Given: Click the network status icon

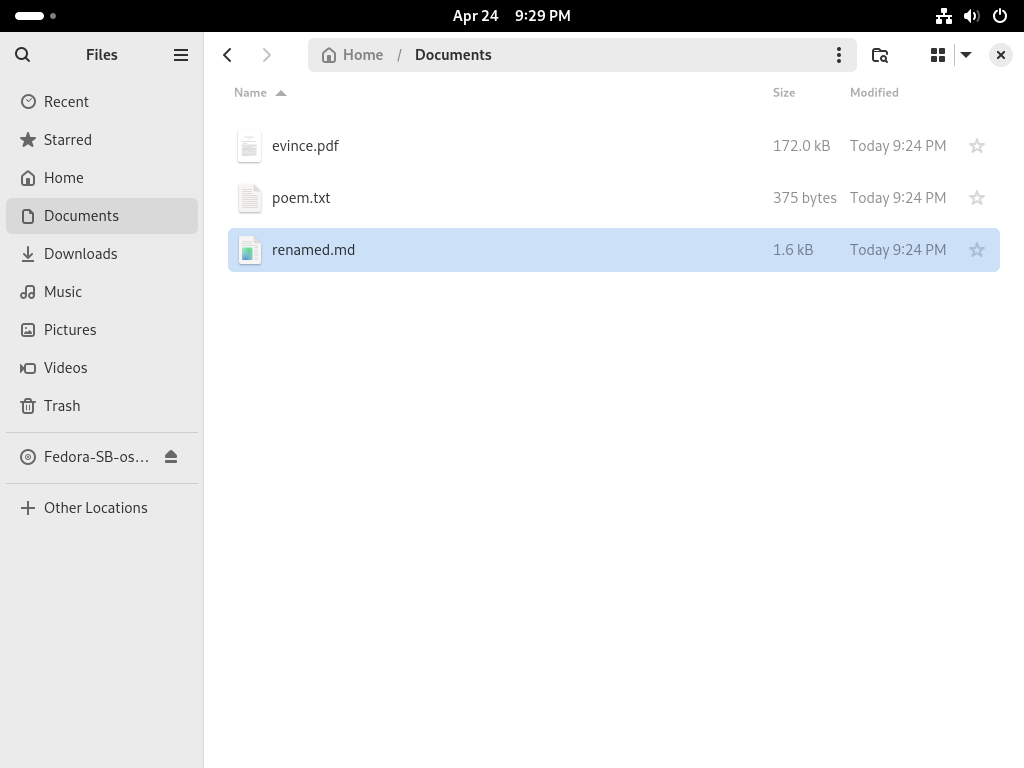Looking at the screenshot, I should coord(944,16).
